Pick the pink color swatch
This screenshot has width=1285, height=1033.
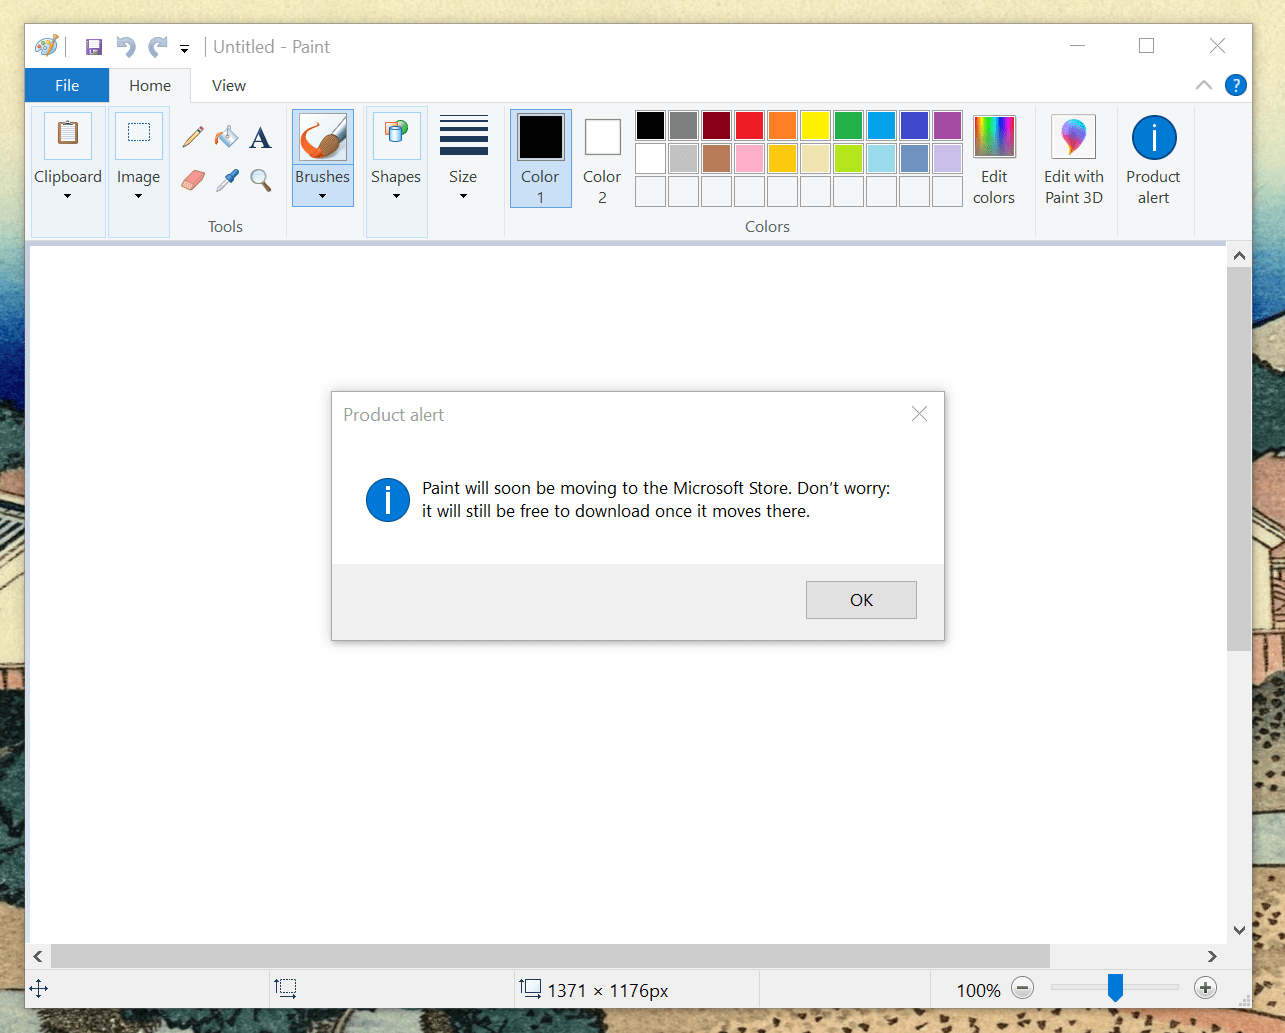pyautogui.click(x=749, y=158)
